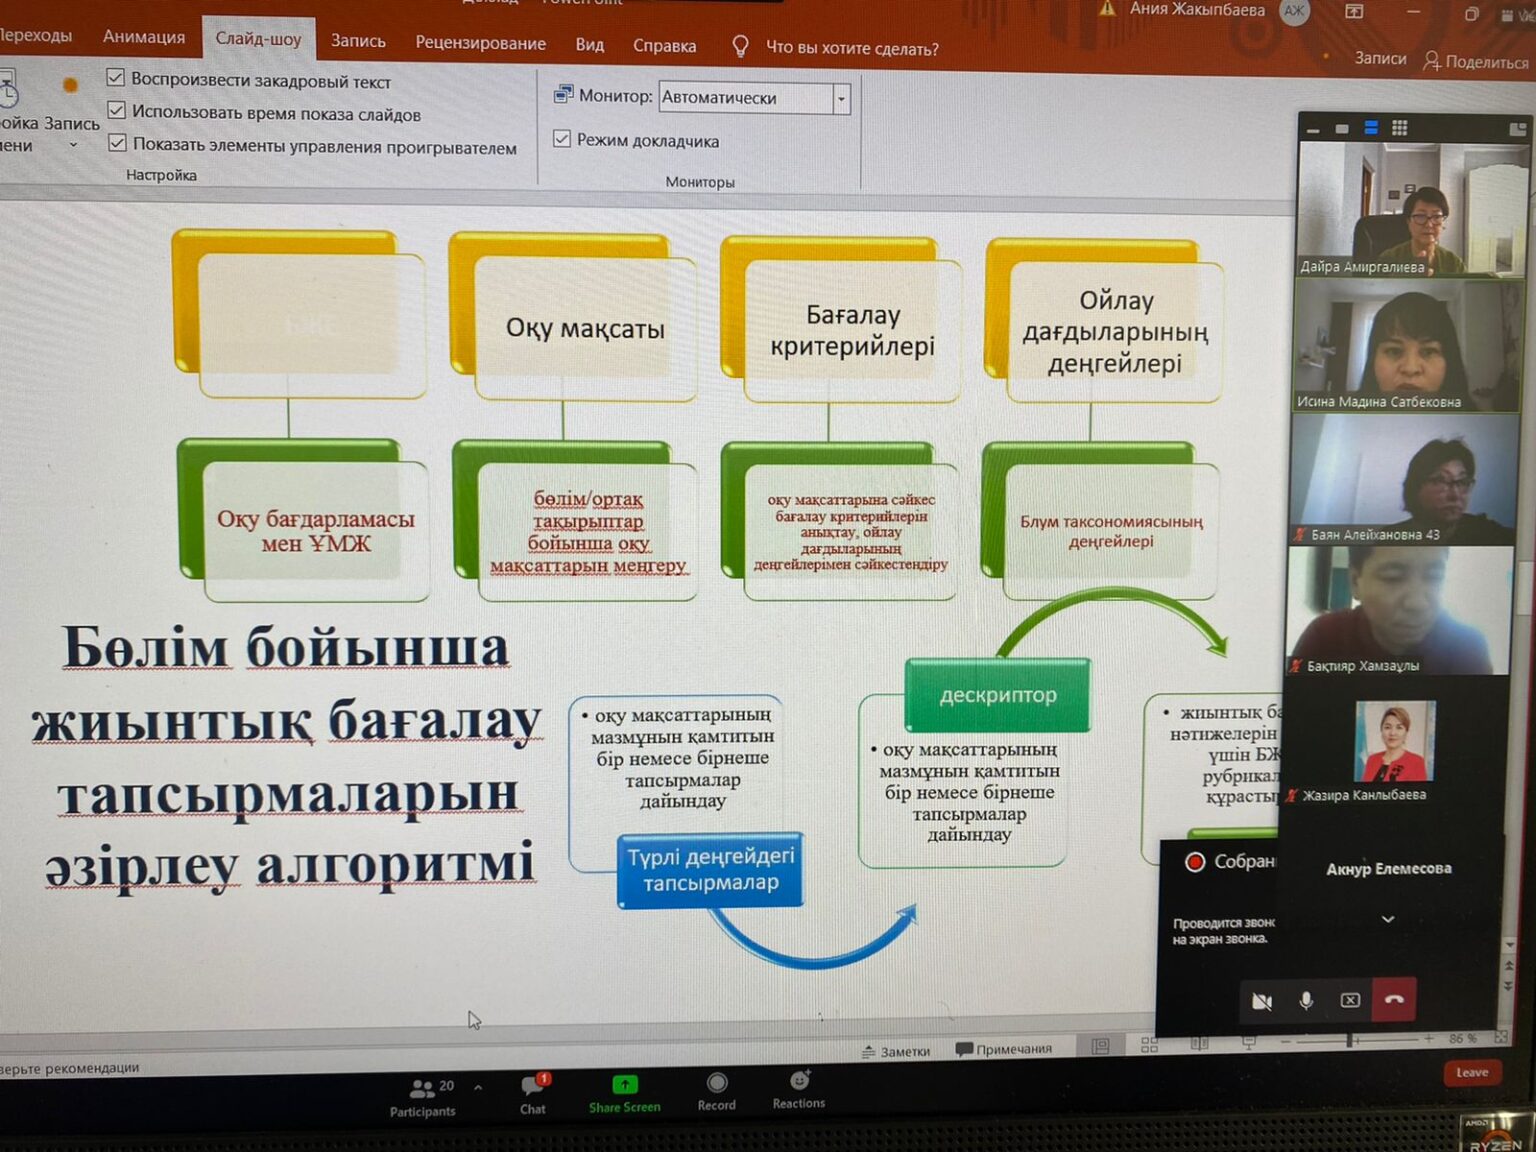This screenshot has height=1152, width=1536.
Task: Hang up with the red phone icon
Action: tap(1394, 999)
